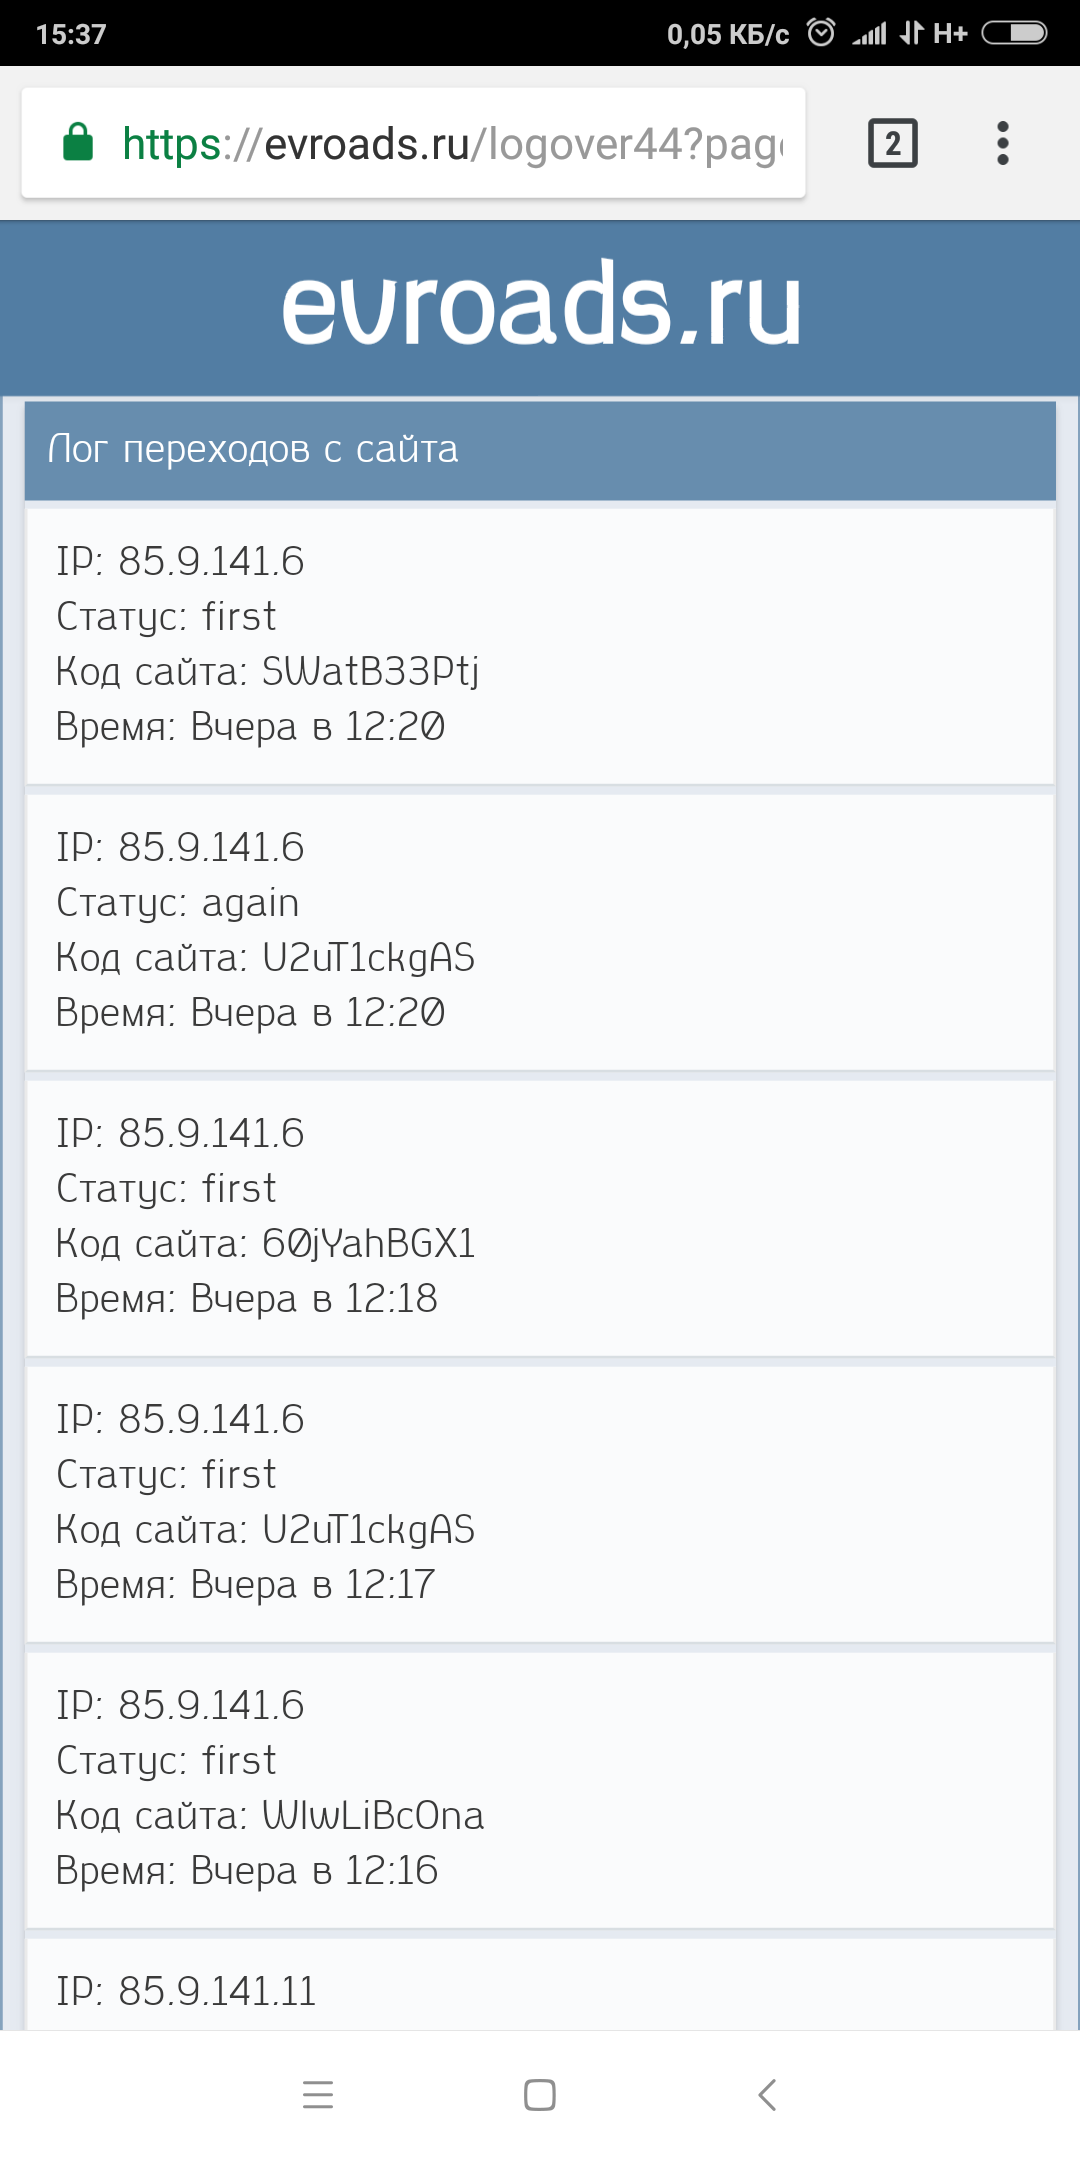Image resolution: width=1080 pixels, height=2160 pixels.
Task: Tap the entry with code 60jYahBGX1
Action: tap(540, 1217)
